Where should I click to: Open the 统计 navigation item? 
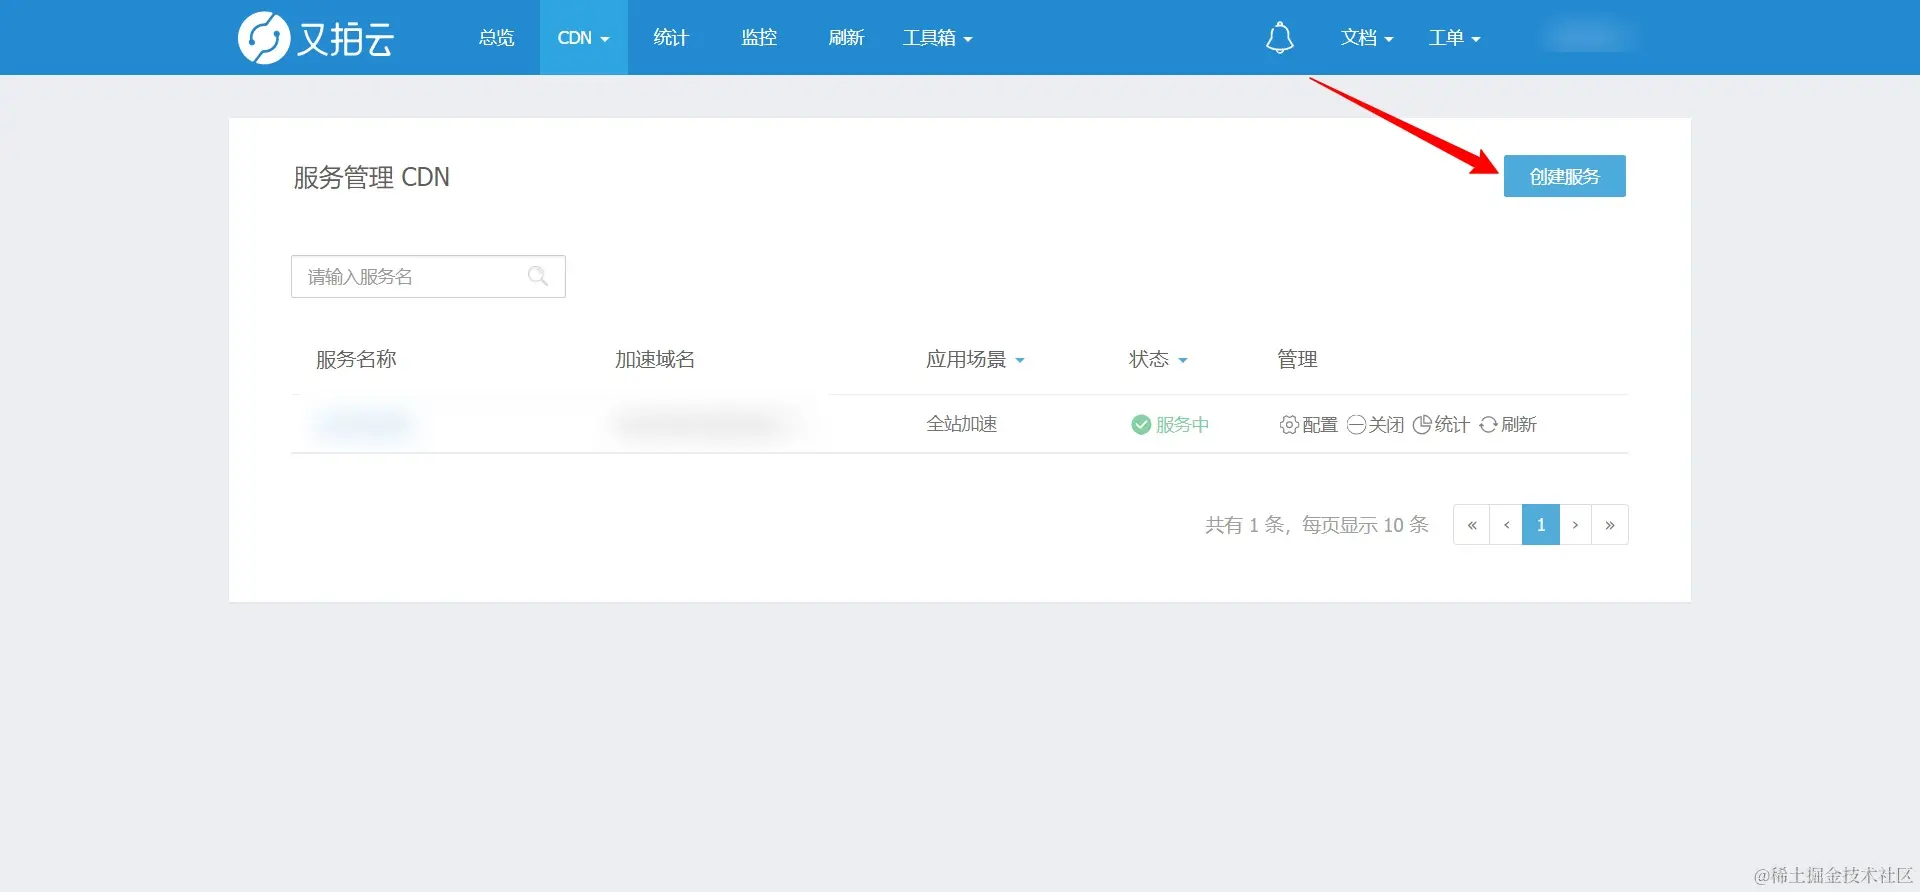point(671,38)
